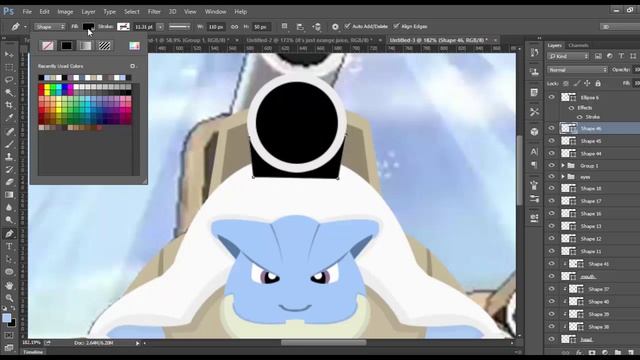Select the Clone Stamp tool
Image resolution: width=640 pixels, height=360 pixels.
pyautogui.click(x=9, y=157)
